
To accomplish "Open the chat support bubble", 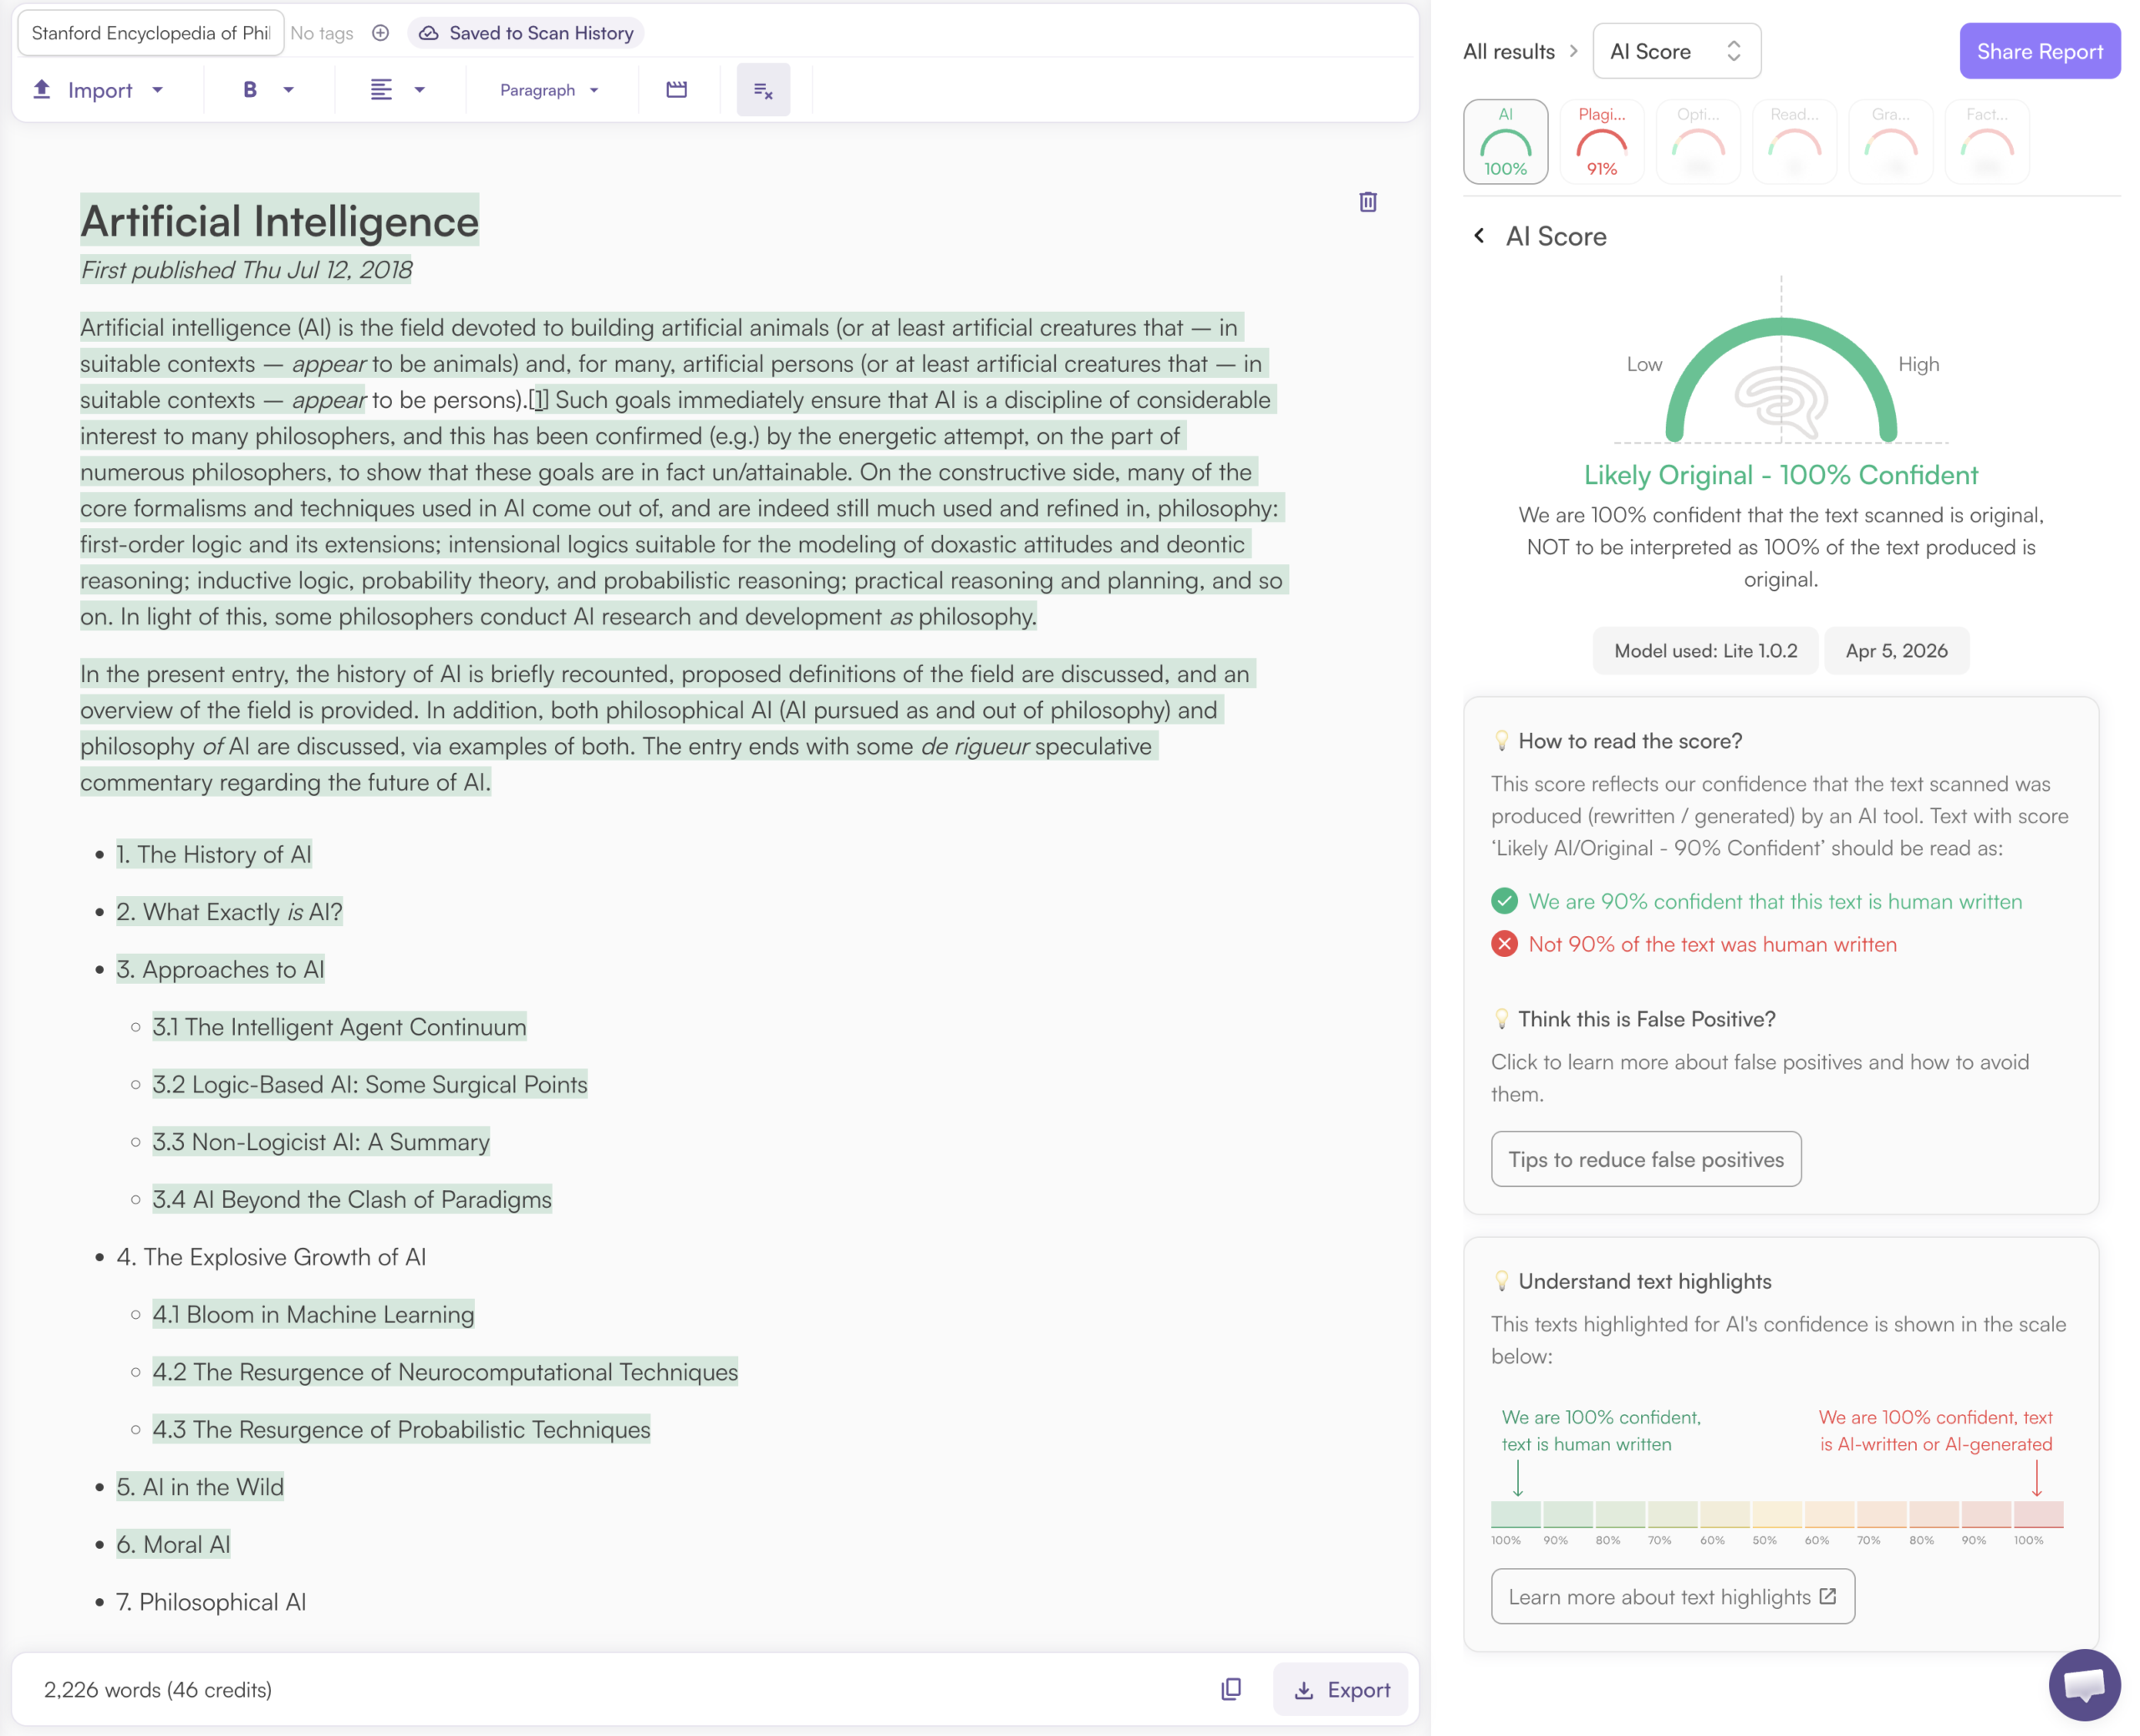I will coord(2084,1685).
